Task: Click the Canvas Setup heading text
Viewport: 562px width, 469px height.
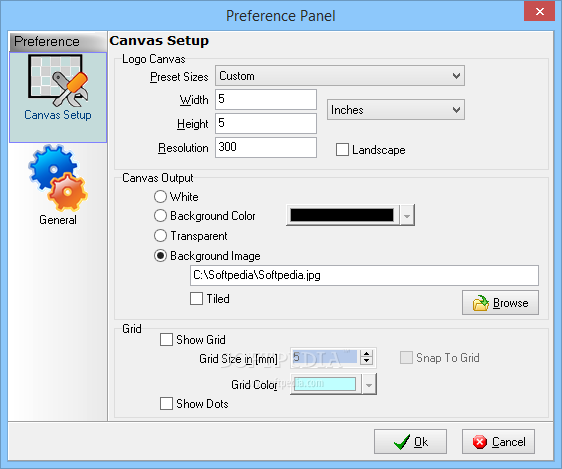Action: coord(159,40)
